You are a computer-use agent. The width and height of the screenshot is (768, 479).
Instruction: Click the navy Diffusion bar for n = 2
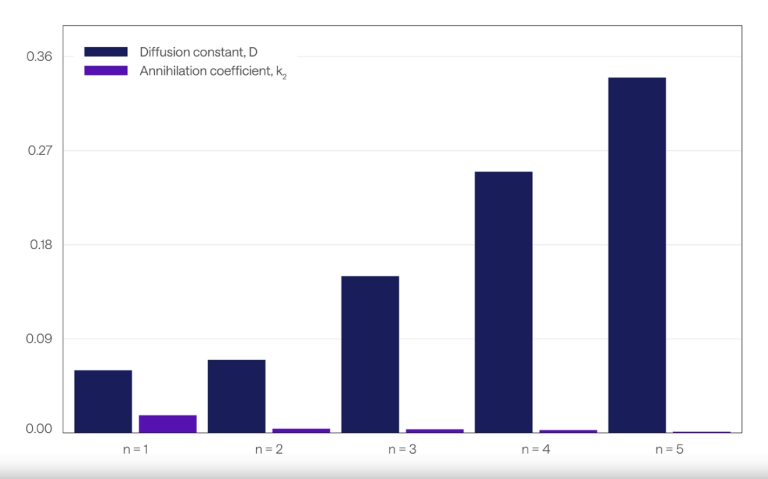pos(237,396)
